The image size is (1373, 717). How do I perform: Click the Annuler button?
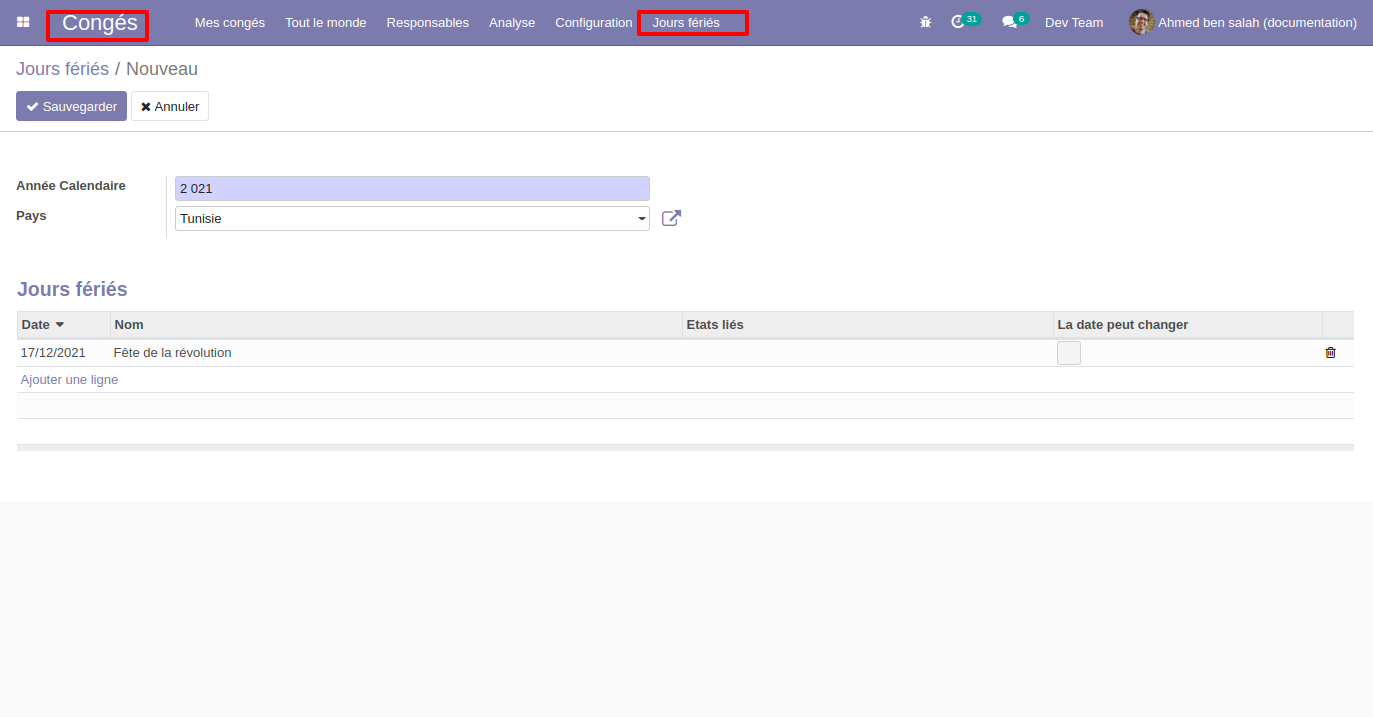click(x=170, y=106)
